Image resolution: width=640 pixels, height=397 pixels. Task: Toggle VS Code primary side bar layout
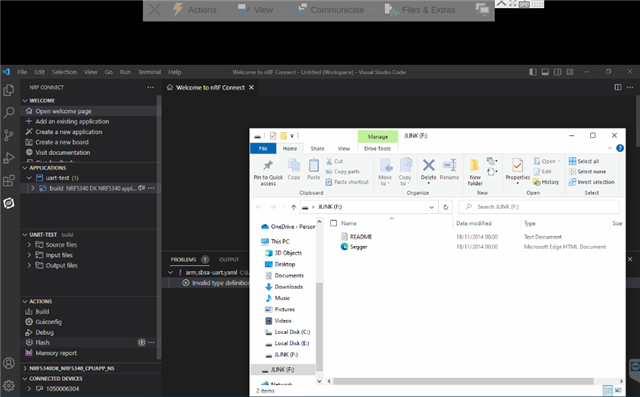point(533,72)
